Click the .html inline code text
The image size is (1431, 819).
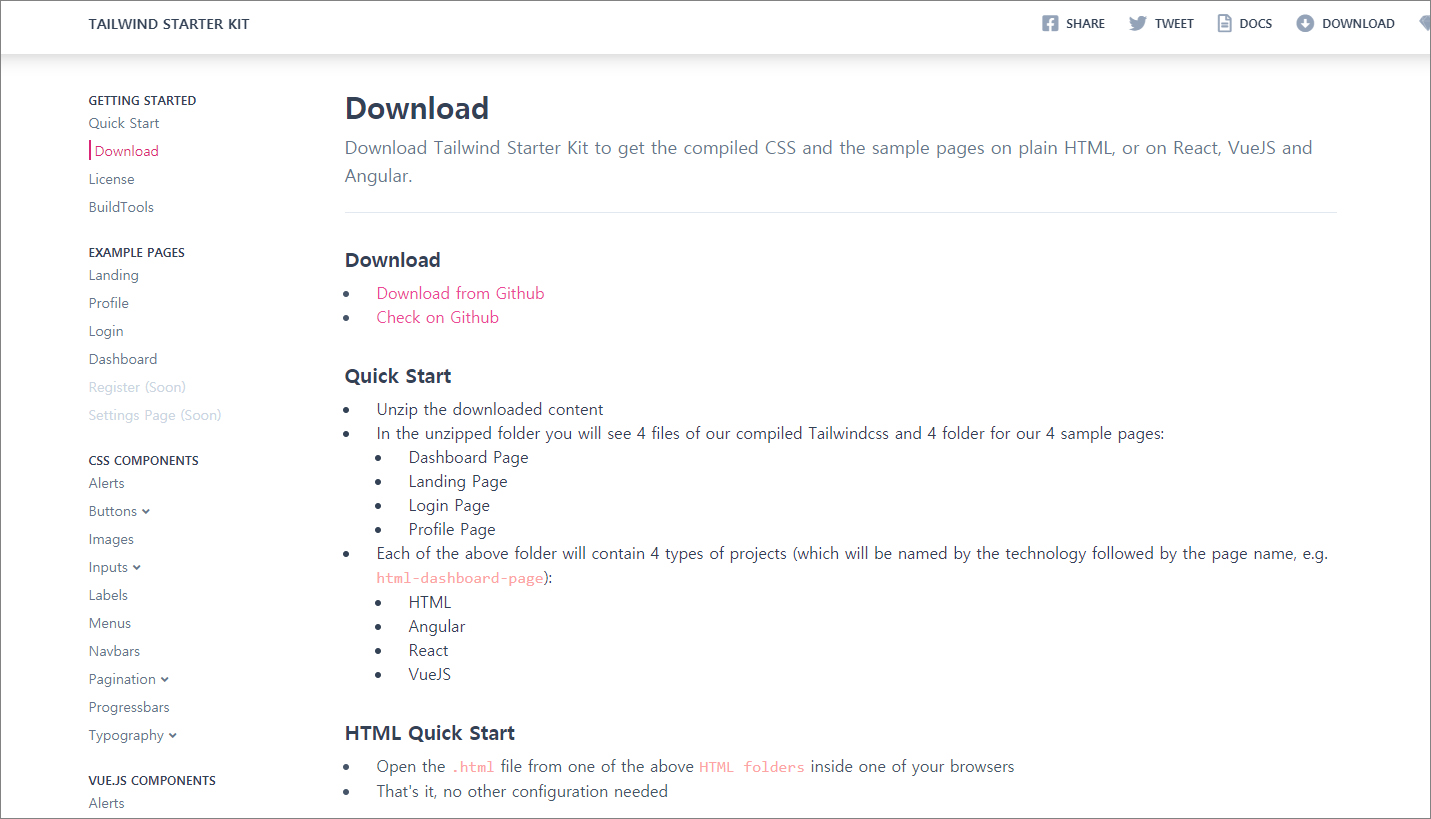pos(473,767)
